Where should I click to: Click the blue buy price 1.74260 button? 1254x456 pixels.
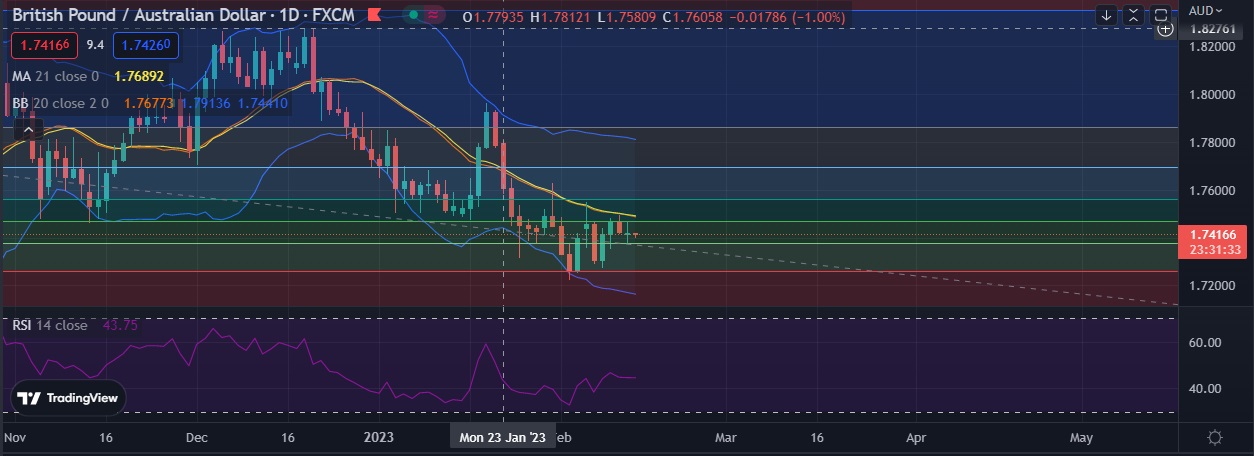[x=146, y=45]
